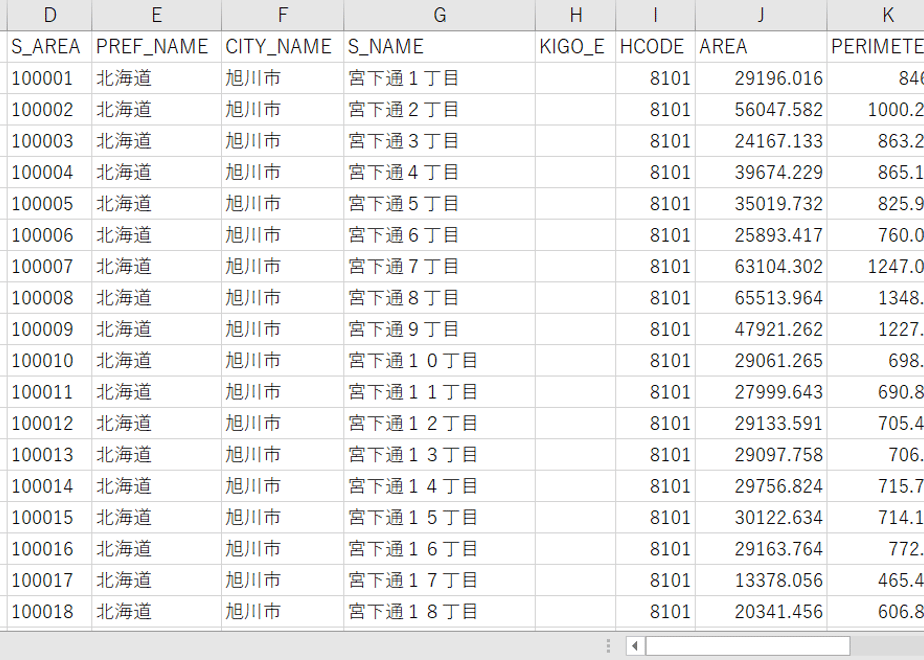Image resolution: width=924 pixels, height=660 pixels.
Task: Select cell containing 100018
Action: point(50,612)
